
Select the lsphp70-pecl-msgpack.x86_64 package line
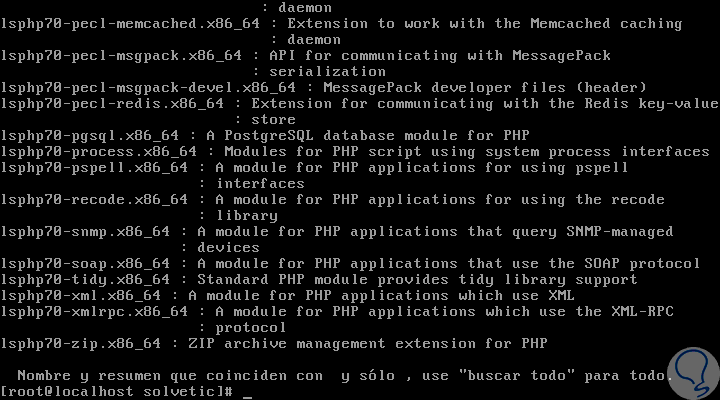(x=116, y=55)
